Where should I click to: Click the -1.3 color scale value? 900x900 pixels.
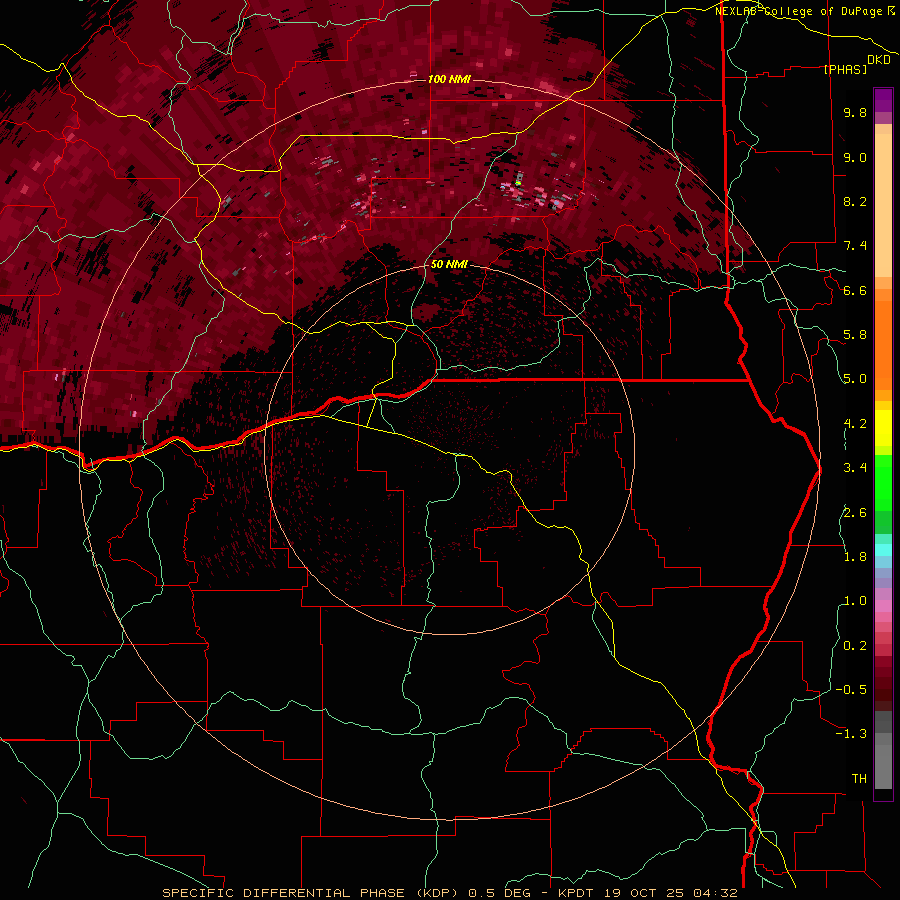click(x=851, y=734)
